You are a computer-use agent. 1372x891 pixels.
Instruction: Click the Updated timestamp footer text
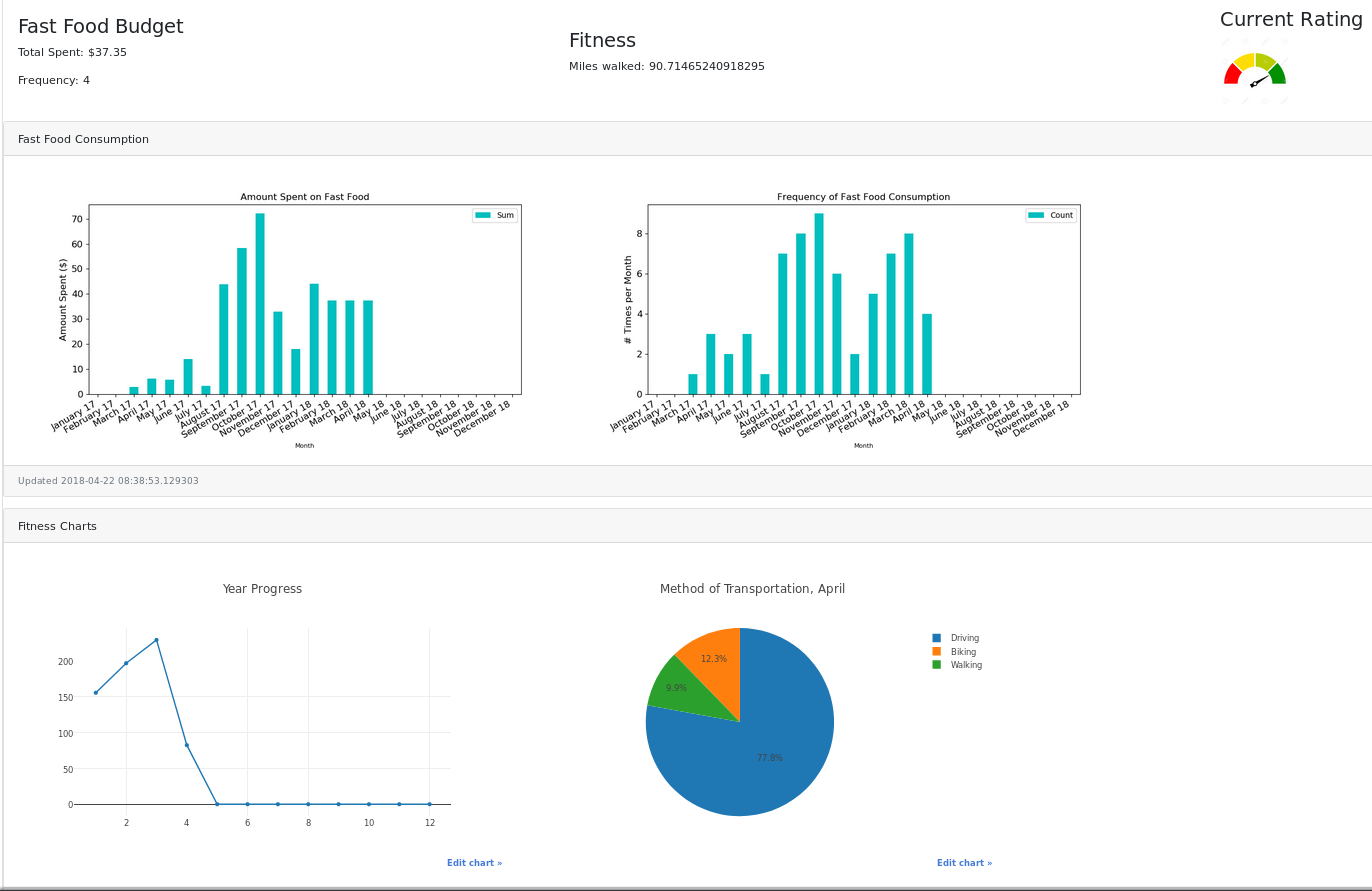[108, 481]
